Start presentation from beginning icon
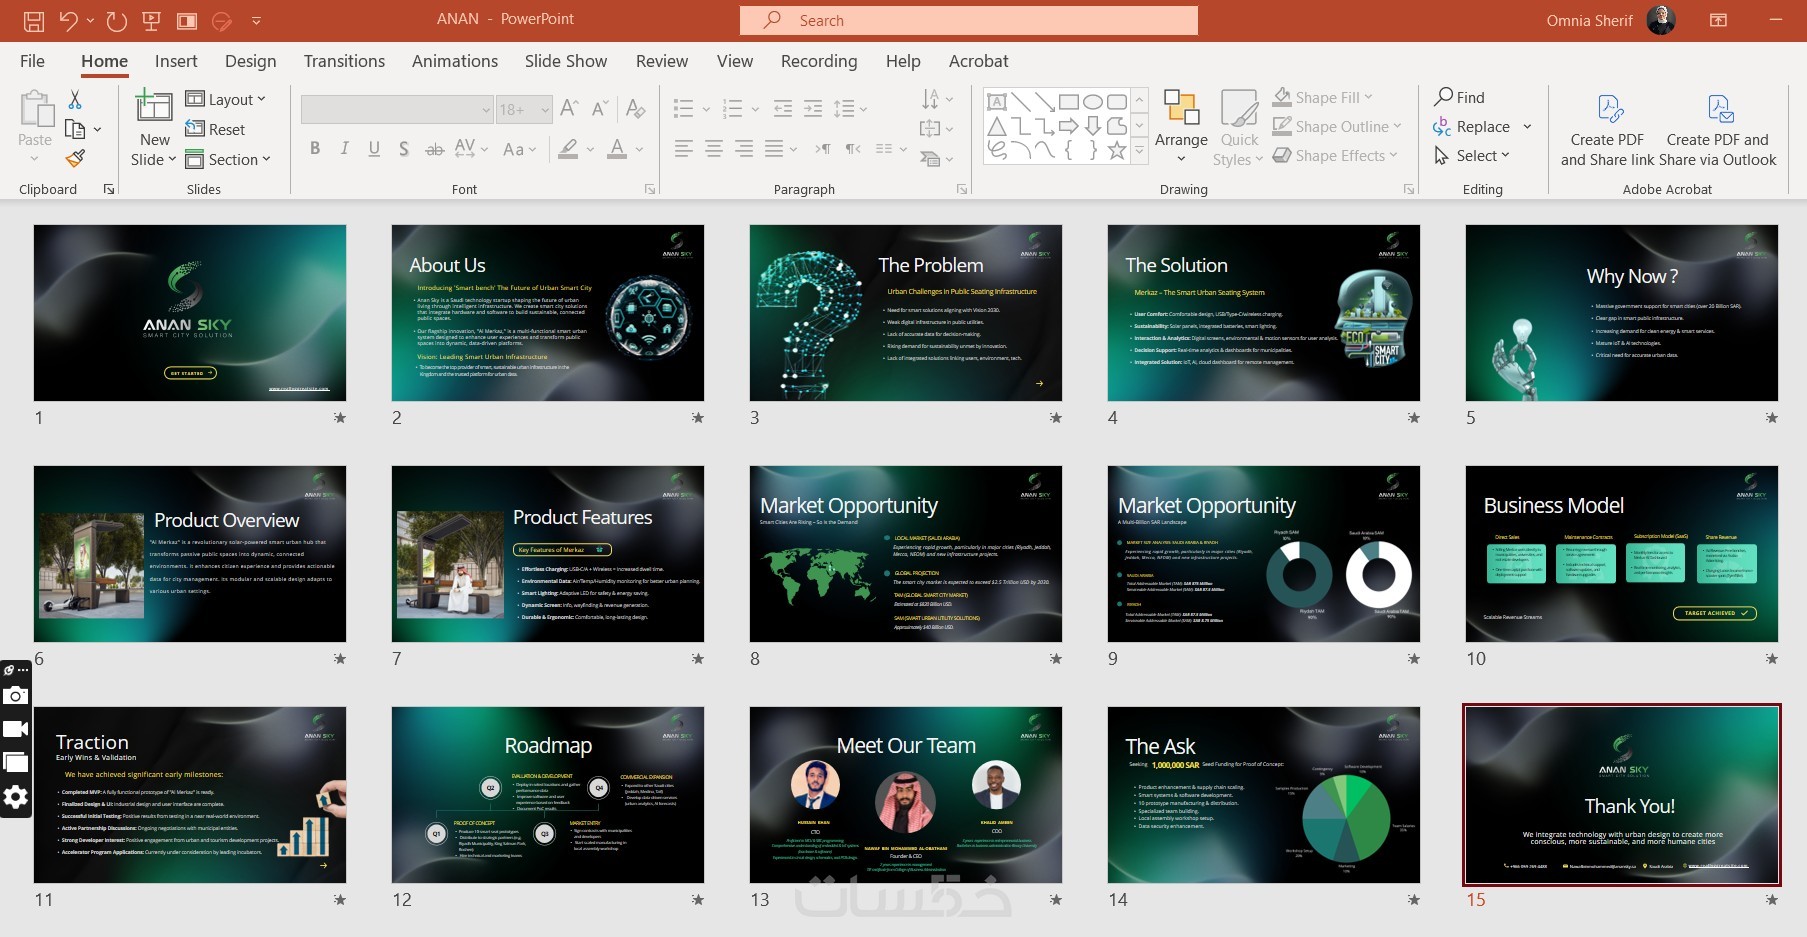 click(152, 20)
